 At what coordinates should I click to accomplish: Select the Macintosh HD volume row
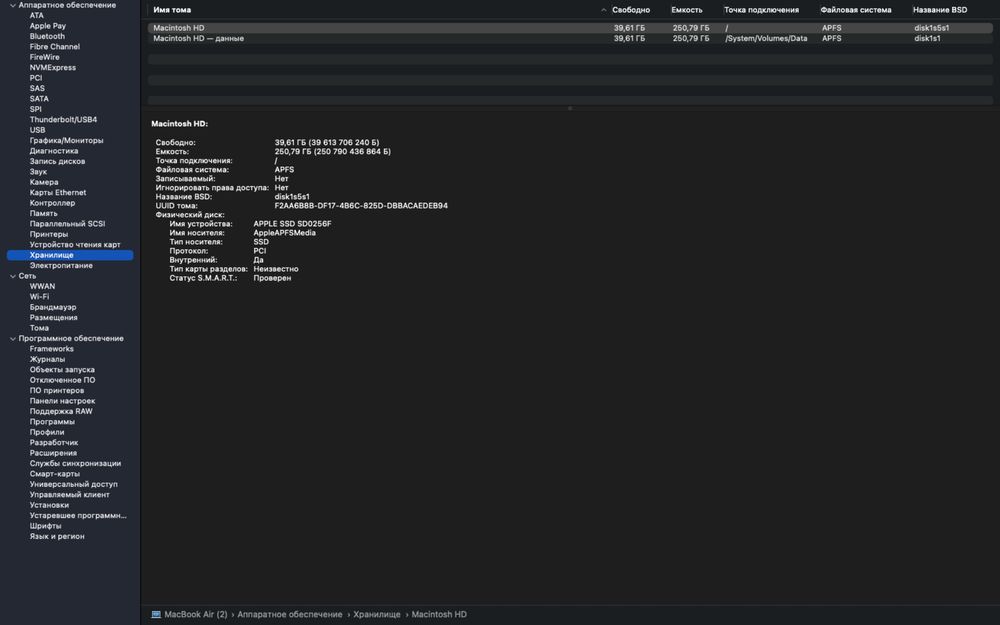(570, 28)
